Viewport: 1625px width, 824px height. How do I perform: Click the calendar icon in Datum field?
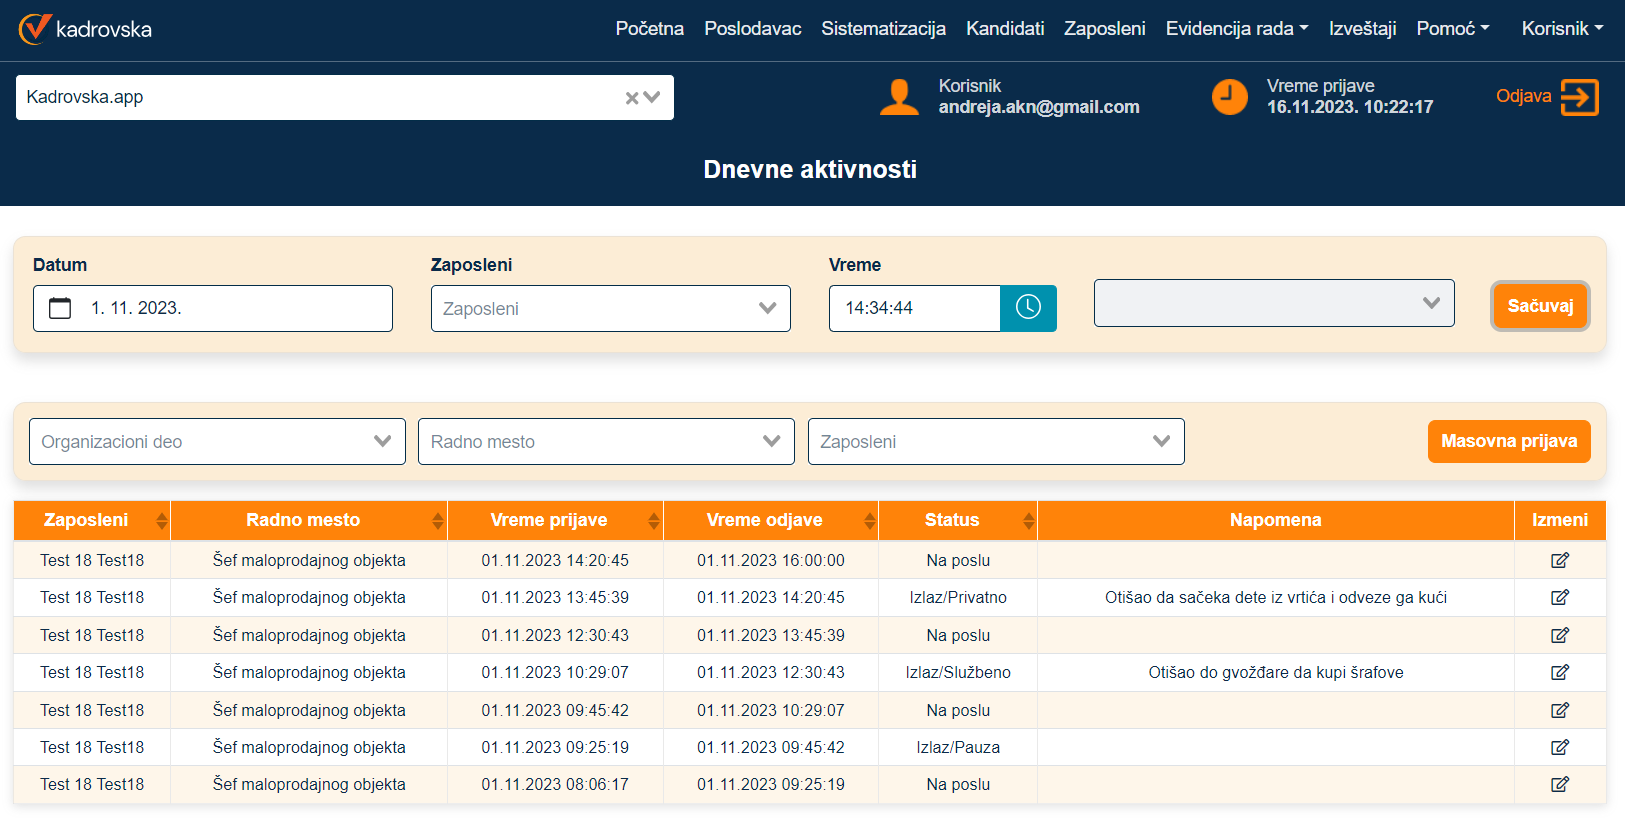(60, 308)
